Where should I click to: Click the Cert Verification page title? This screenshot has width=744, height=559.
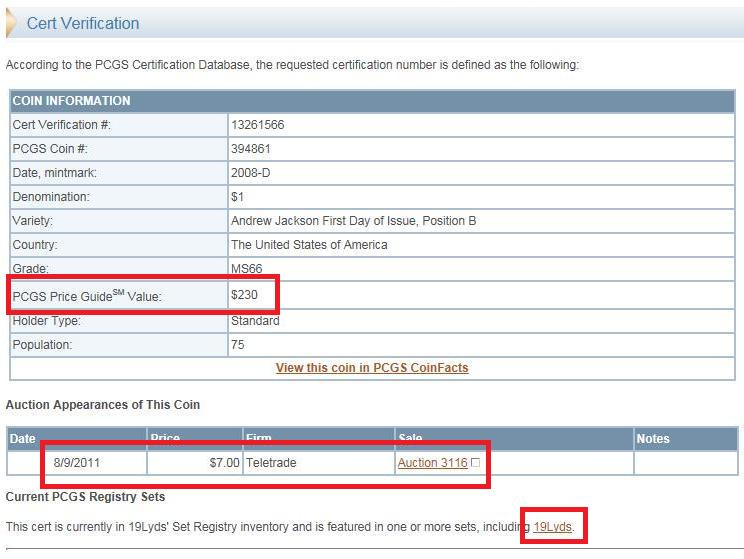coord(83,23)
